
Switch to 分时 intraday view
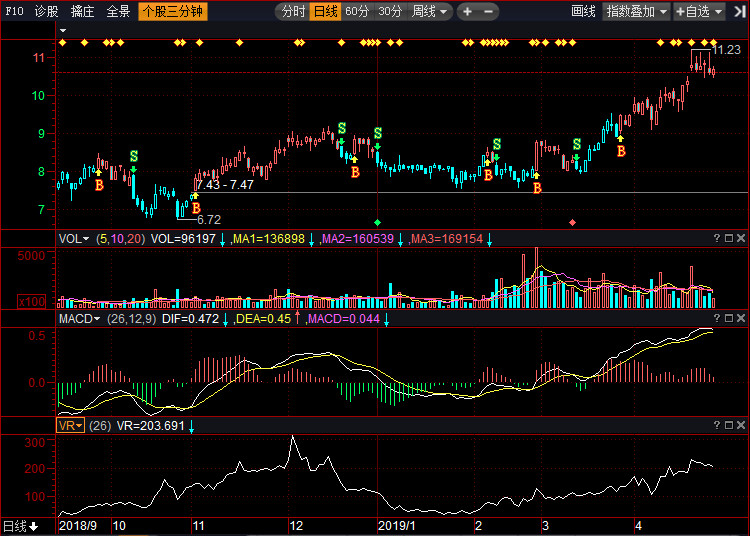(292, 12)
